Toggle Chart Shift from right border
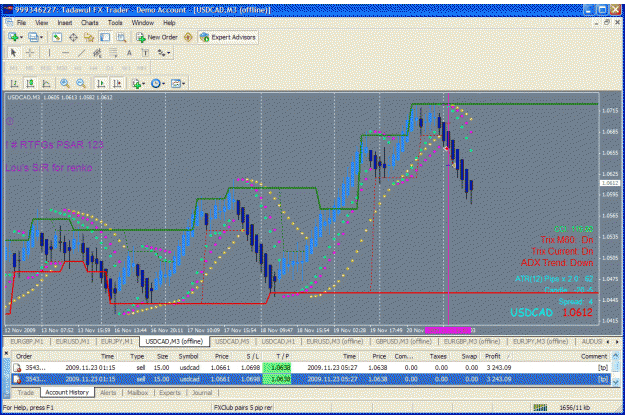 [x=117, y=83]
